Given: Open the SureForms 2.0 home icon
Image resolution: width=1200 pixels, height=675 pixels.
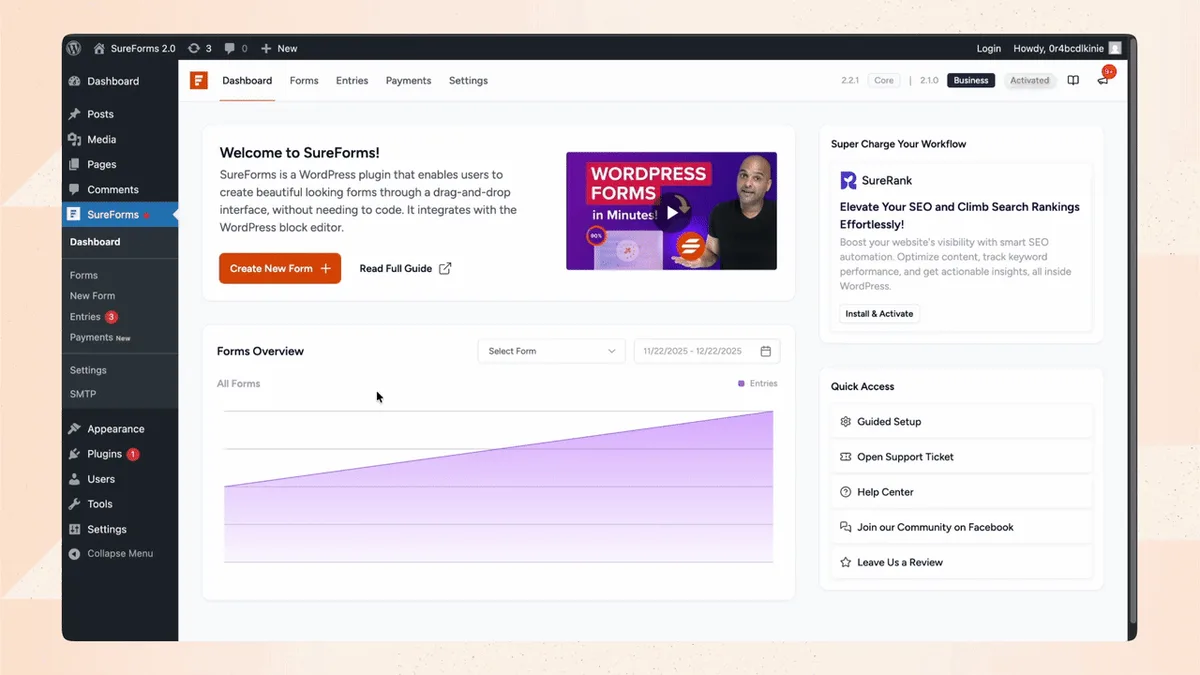Looking at the screenshot, I should click(99, 48).
